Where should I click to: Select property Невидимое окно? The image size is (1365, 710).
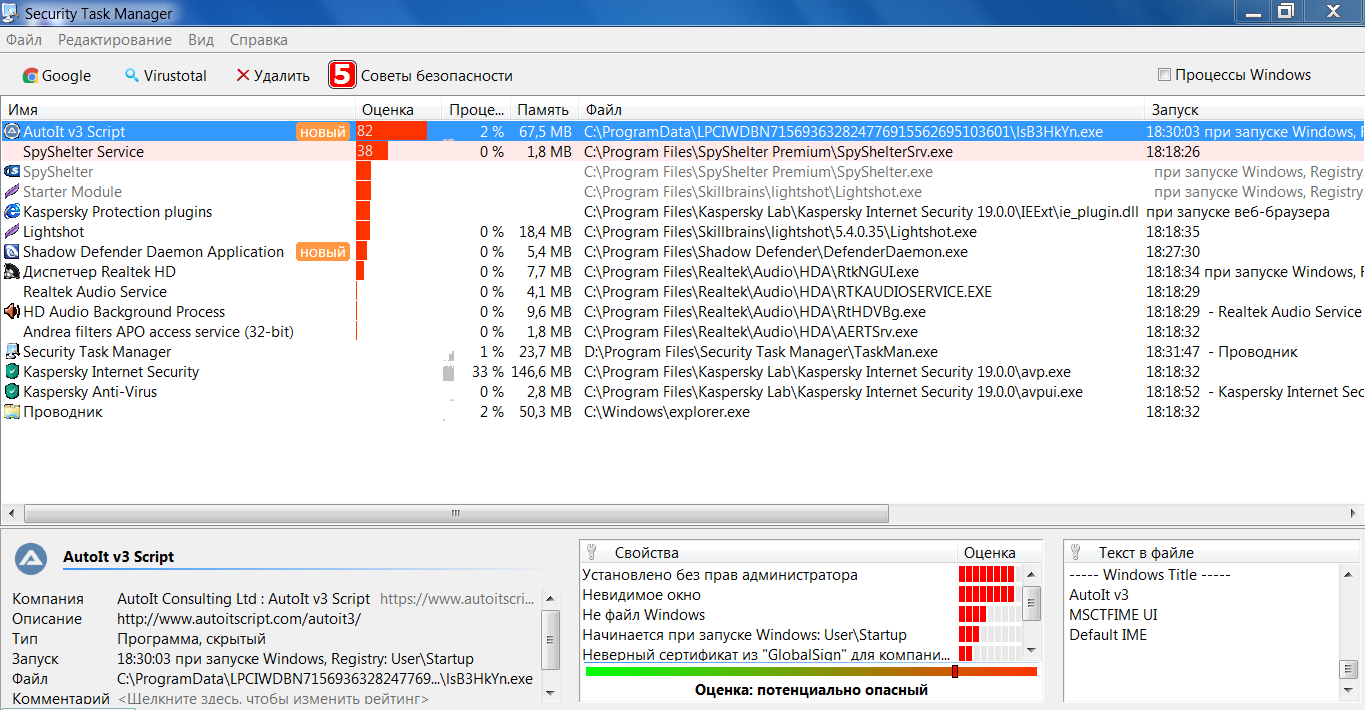coord(641,595)
